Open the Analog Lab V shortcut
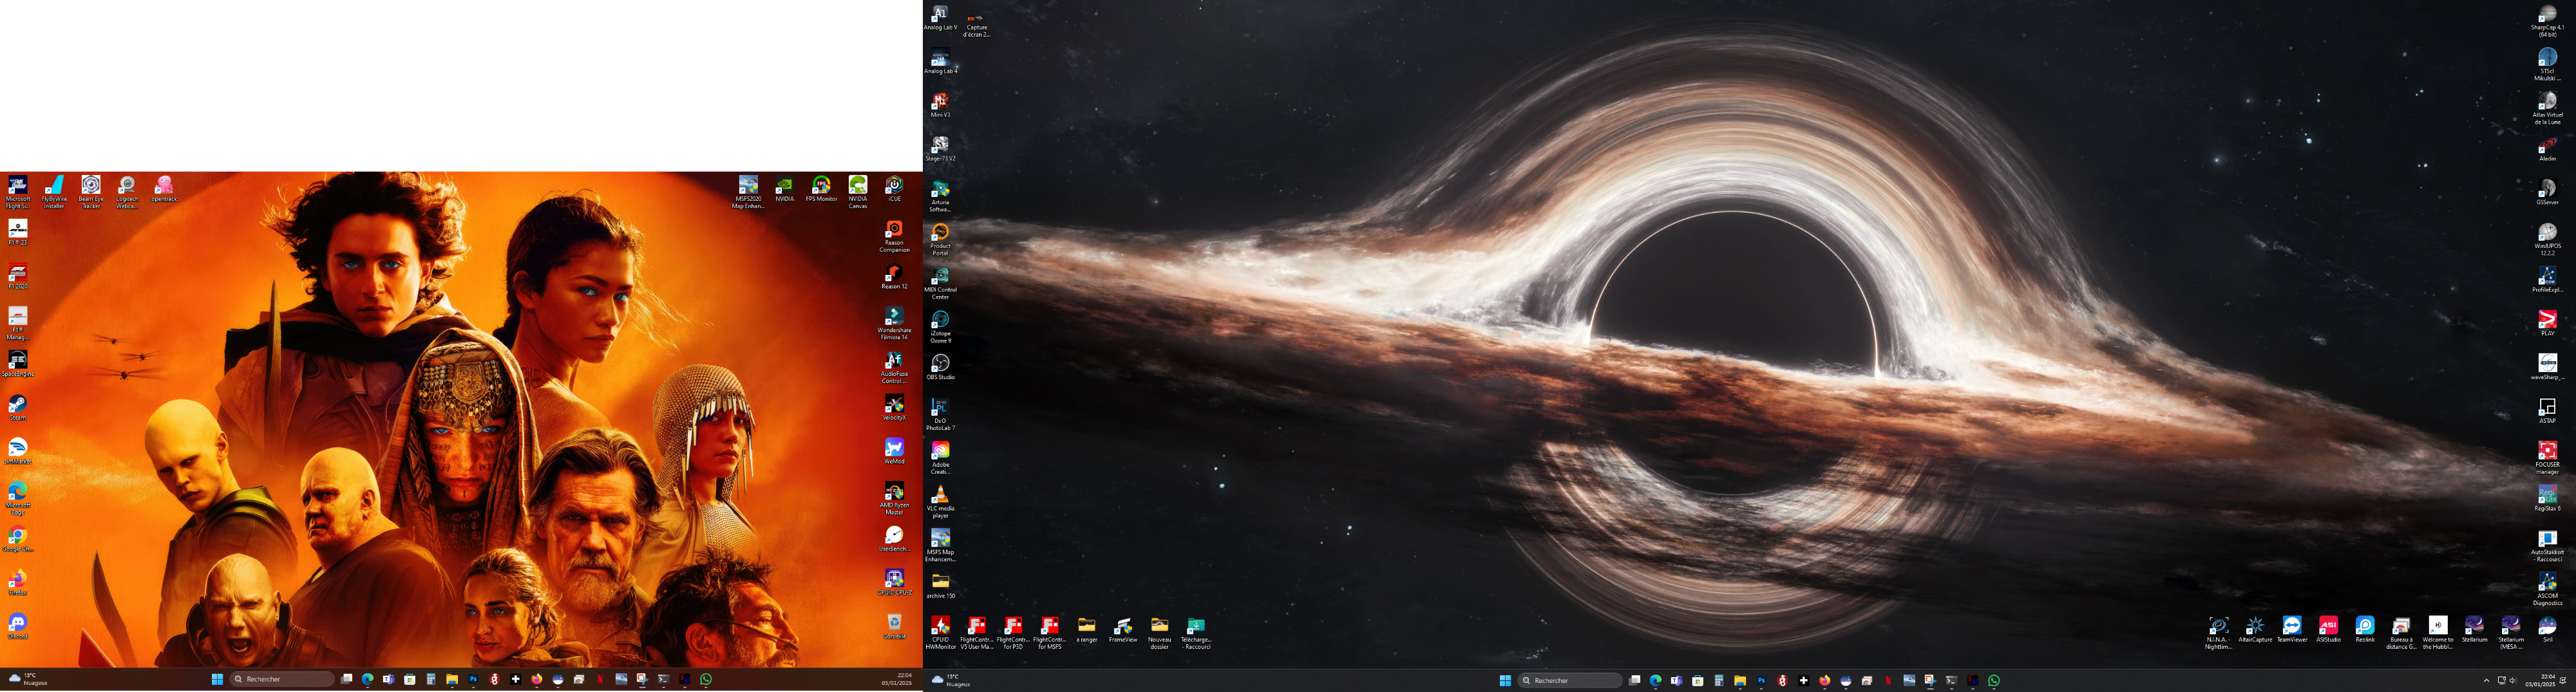This screenshot has height=692, width=2576. pos(940,17)
